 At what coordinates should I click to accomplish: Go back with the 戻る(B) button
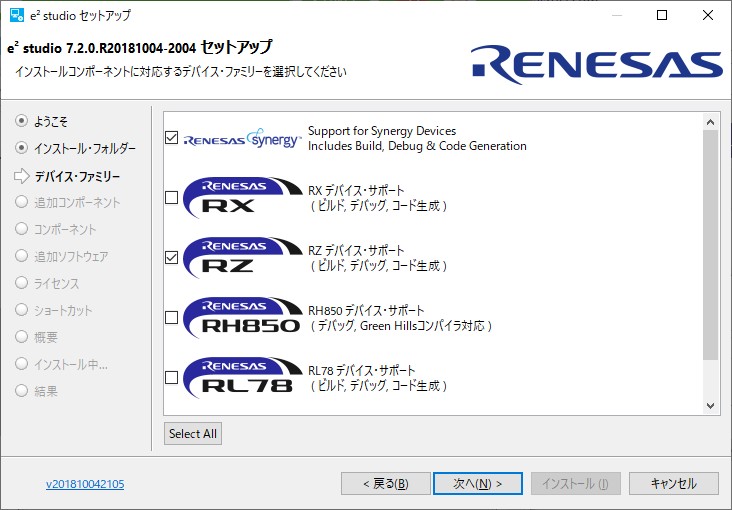pyautogui.click(x=386, y=483)
